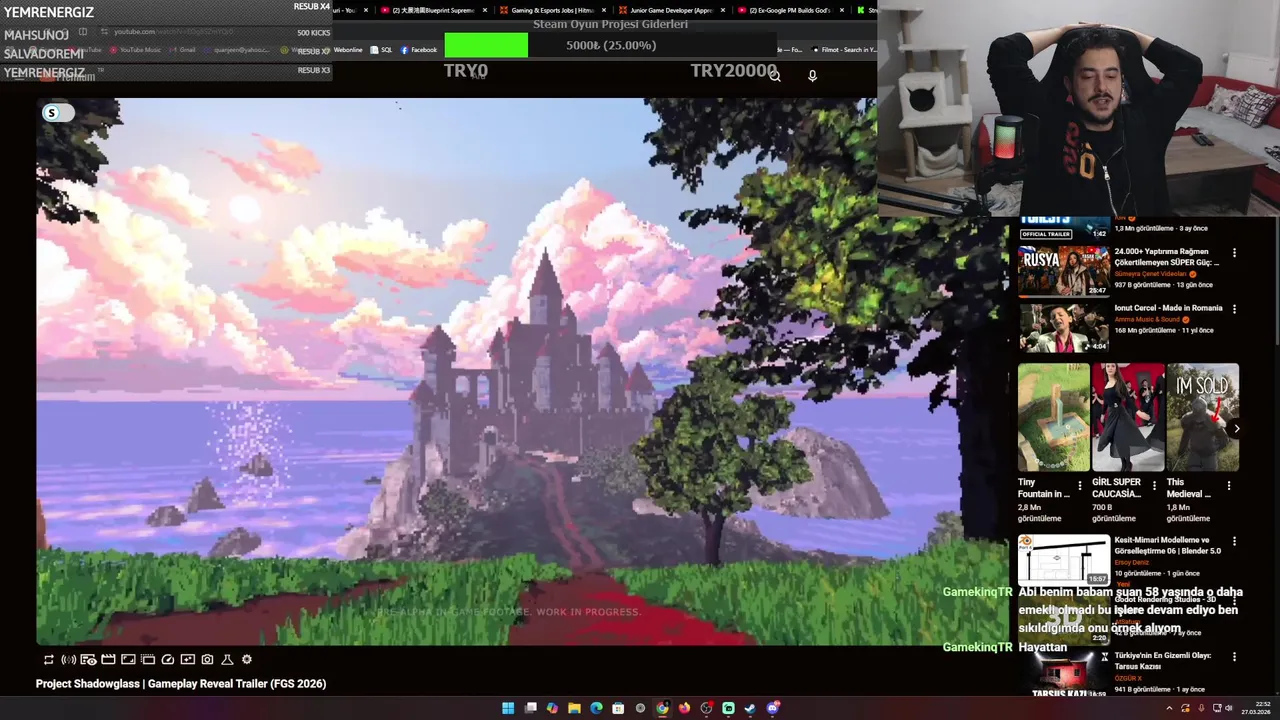Open the playback speed gauge icon
The width and height of the screenshot is (1280, 720).
(168, 660)
